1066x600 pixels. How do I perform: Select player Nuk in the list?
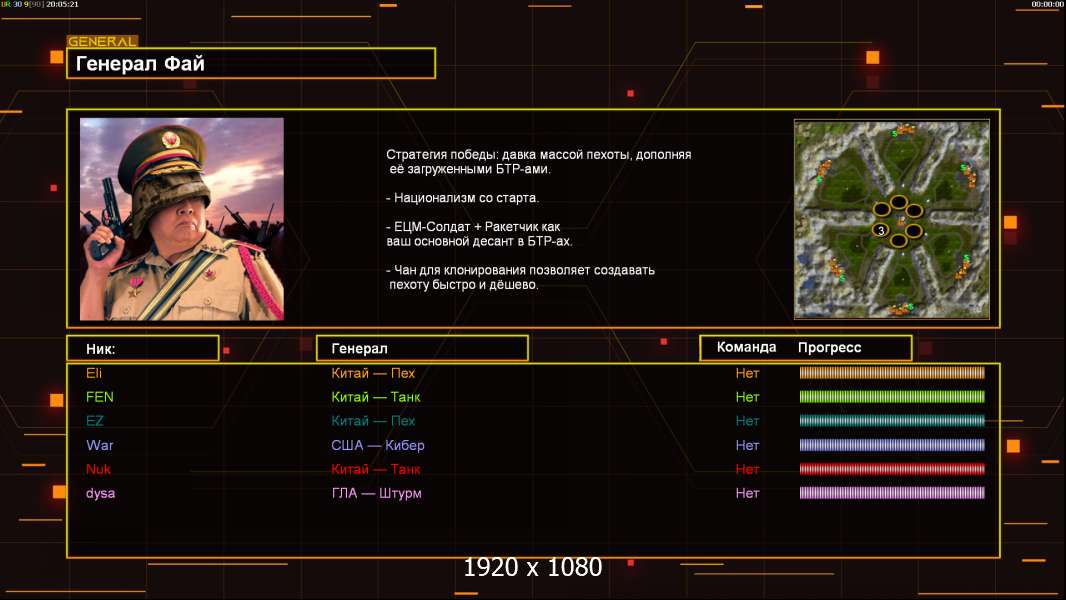(x=99, y=469)
